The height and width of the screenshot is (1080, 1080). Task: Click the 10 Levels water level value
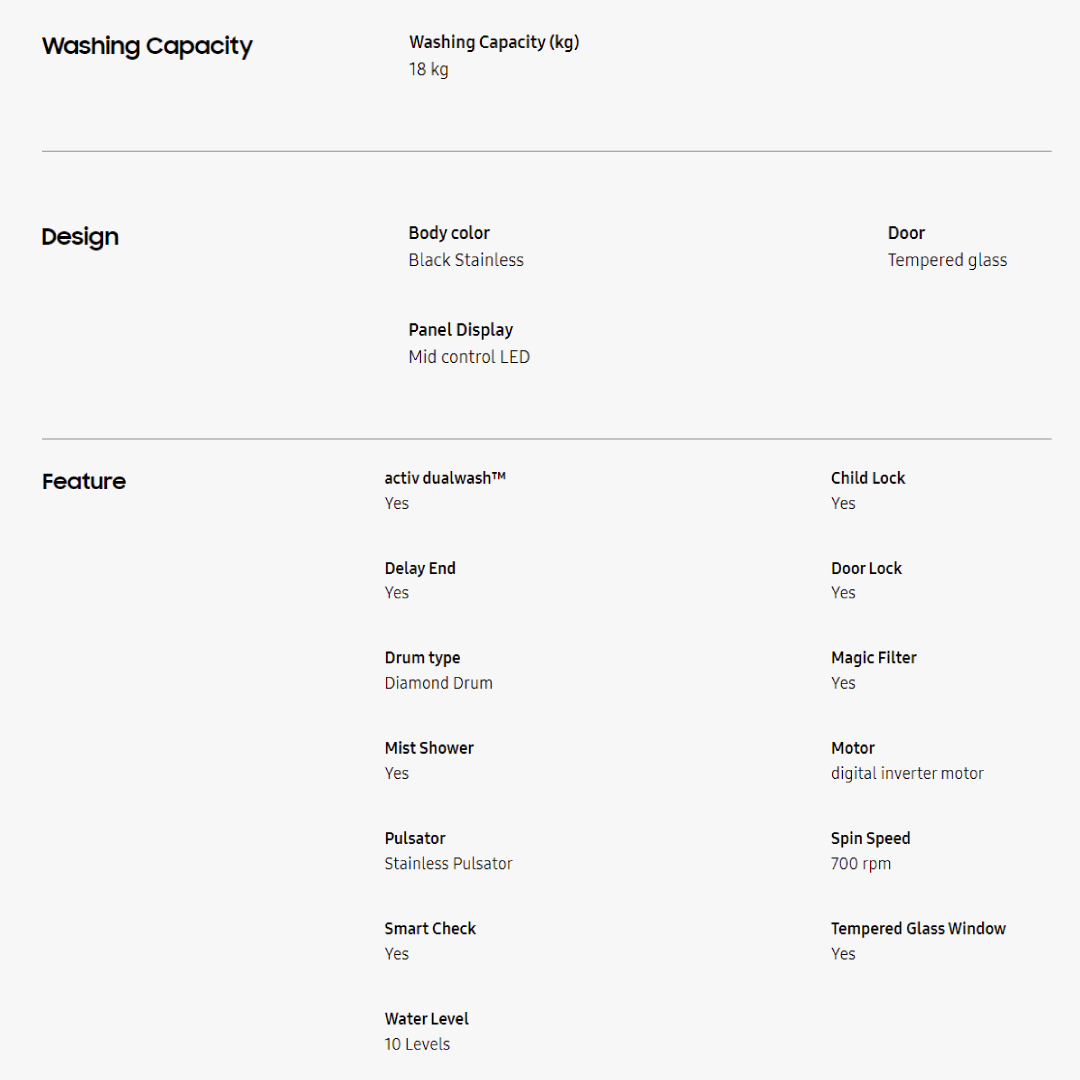pos(417,1044)
